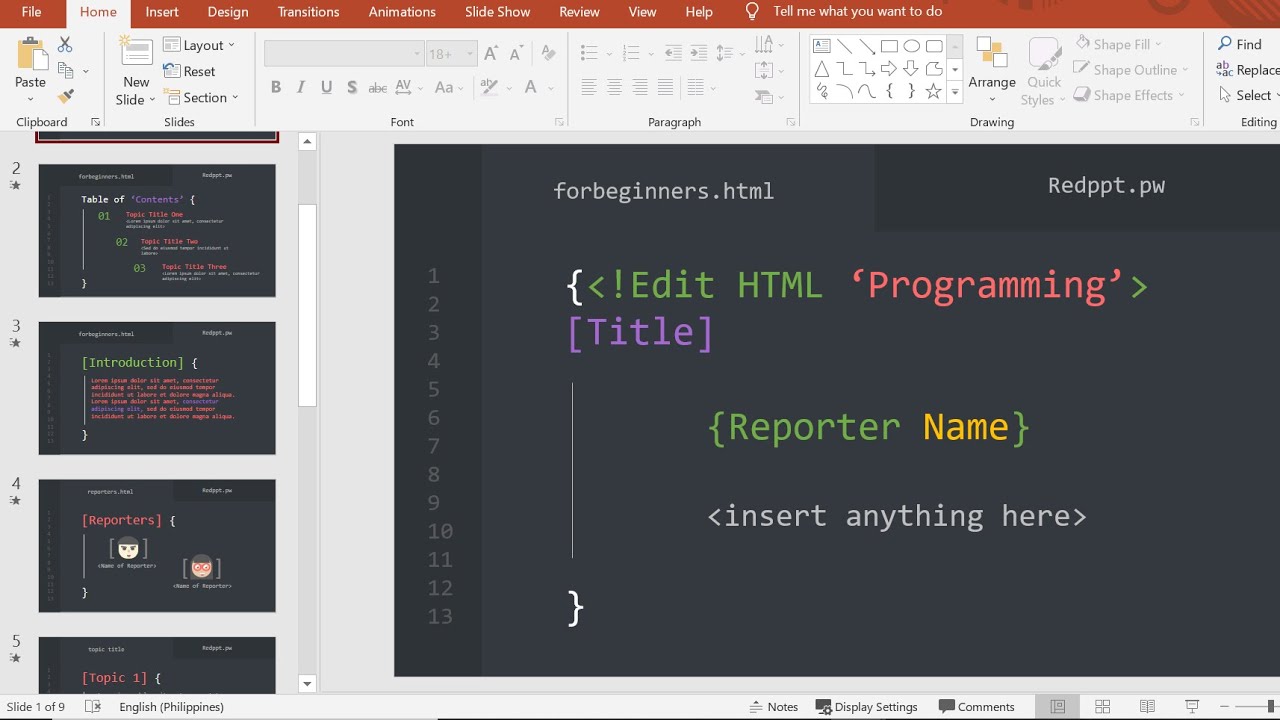Increase font size with larger A icon

(491, 54)
